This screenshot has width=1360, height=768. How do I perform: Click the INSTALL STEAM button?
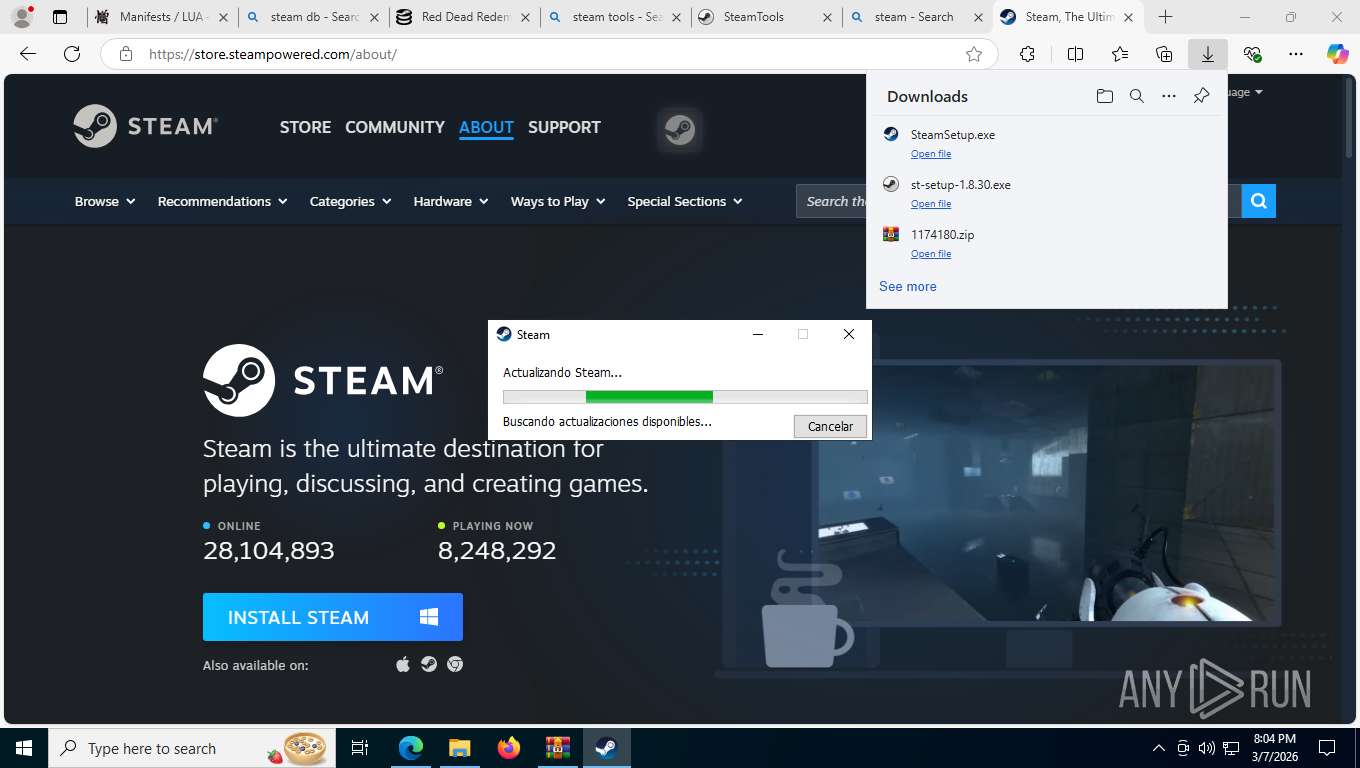point(333,617)
